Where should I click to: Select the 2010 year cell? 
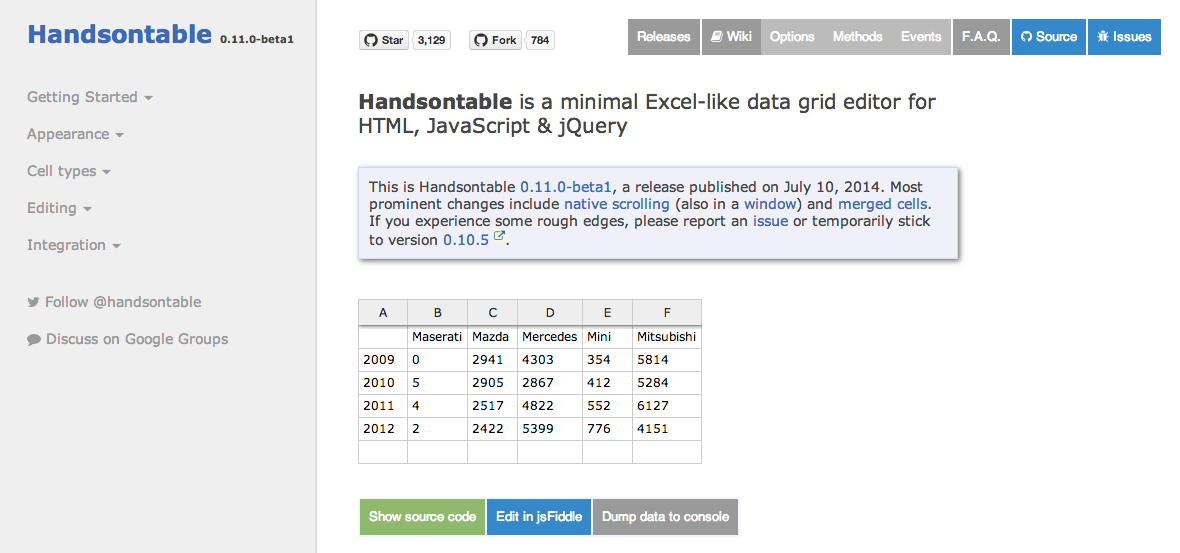coord(383,383)
